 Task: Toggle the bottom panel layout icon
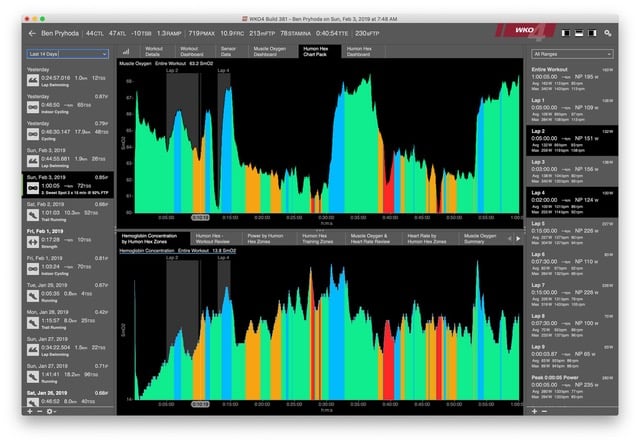[x=579, y=33]
